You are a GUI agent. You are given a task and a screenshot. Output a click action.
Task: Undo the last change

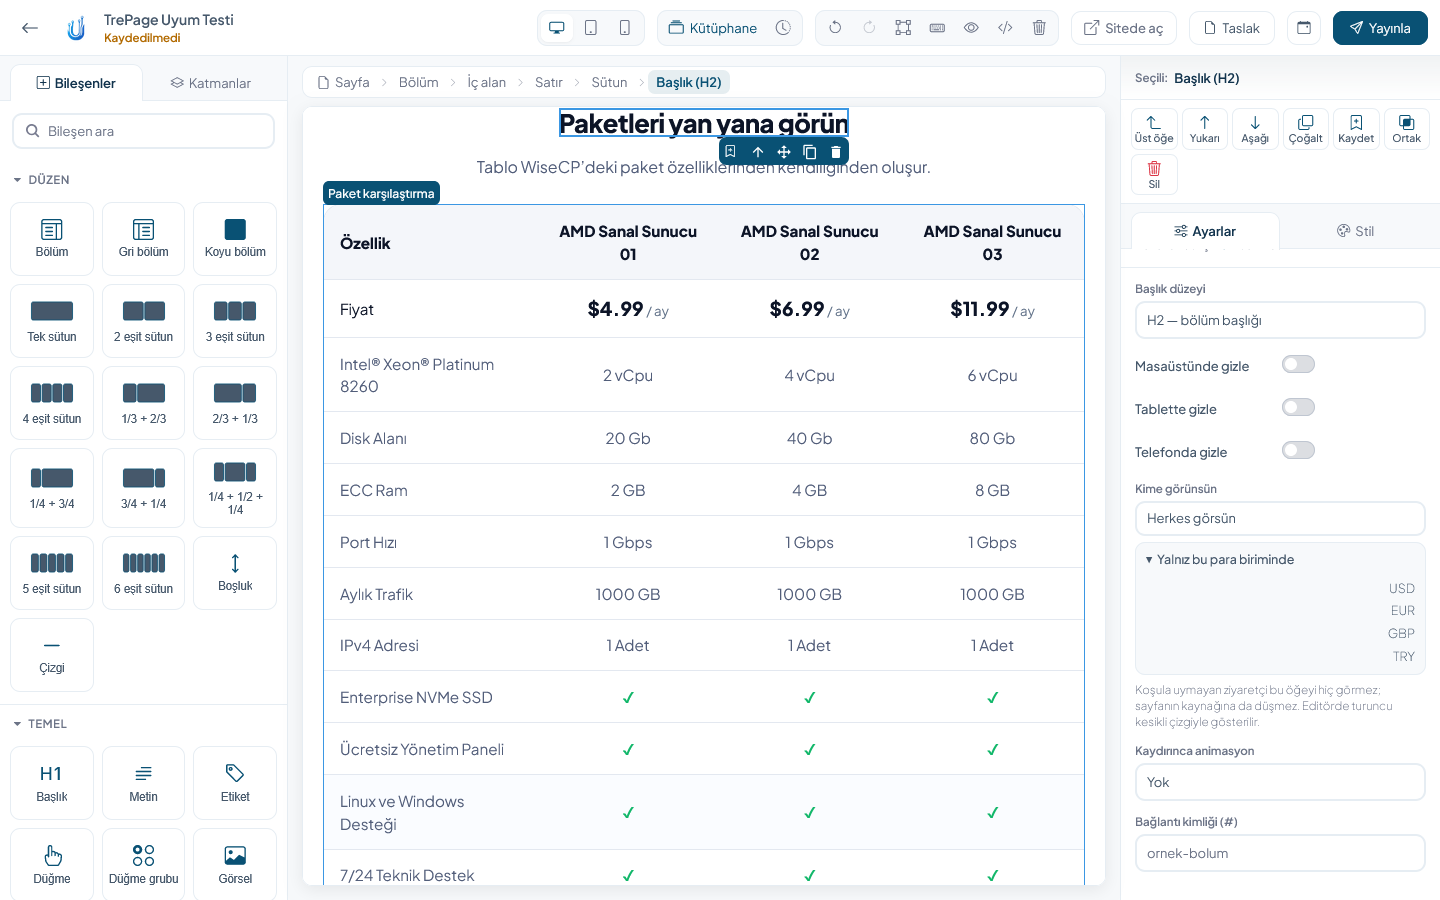[835, 28]
